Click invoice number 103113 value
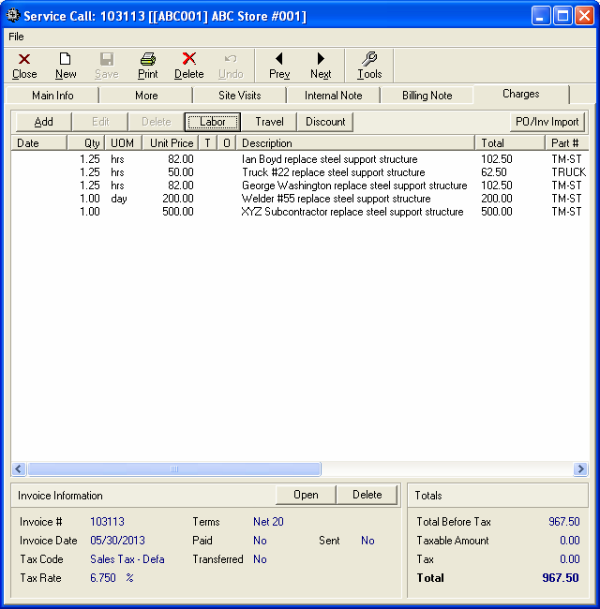The height and width of the screenshot is (609, 600). pos(107,522)
